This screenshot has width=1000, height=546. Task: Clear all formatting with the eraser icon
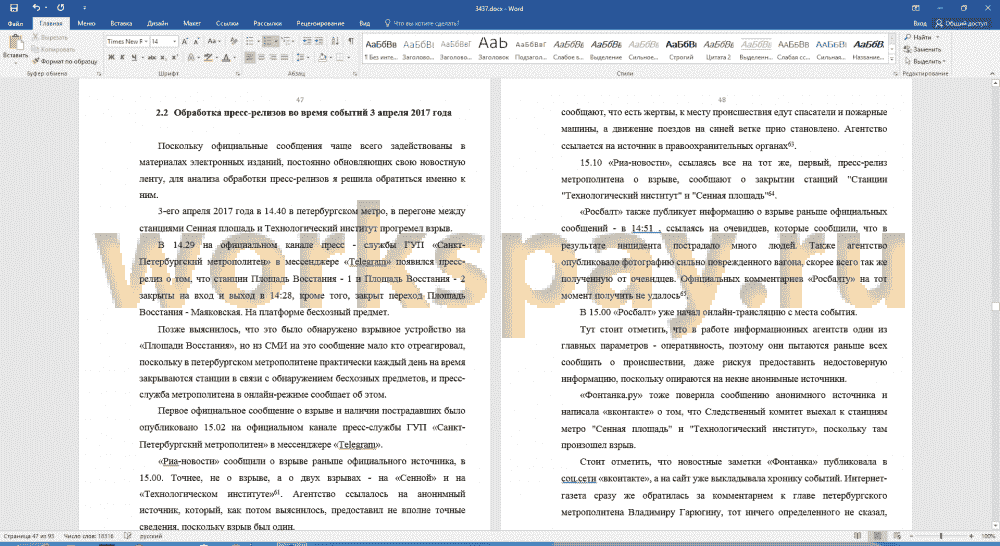[x=234, y=41]
